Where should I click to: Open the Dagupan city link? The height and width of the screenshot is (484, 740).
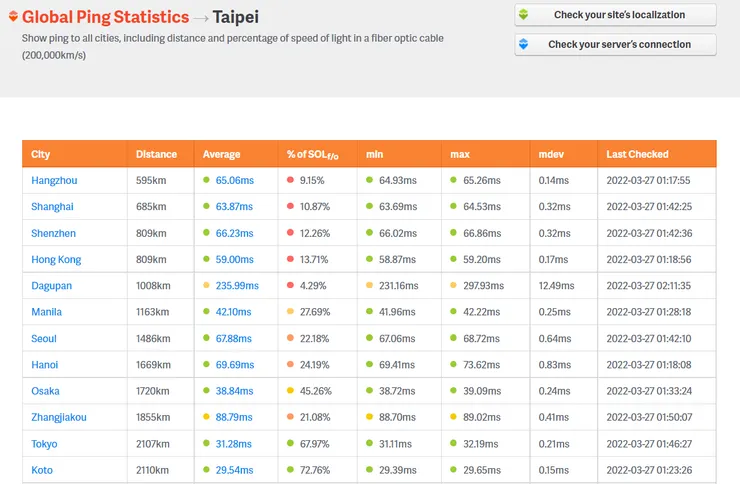click(x=53, y=285)
